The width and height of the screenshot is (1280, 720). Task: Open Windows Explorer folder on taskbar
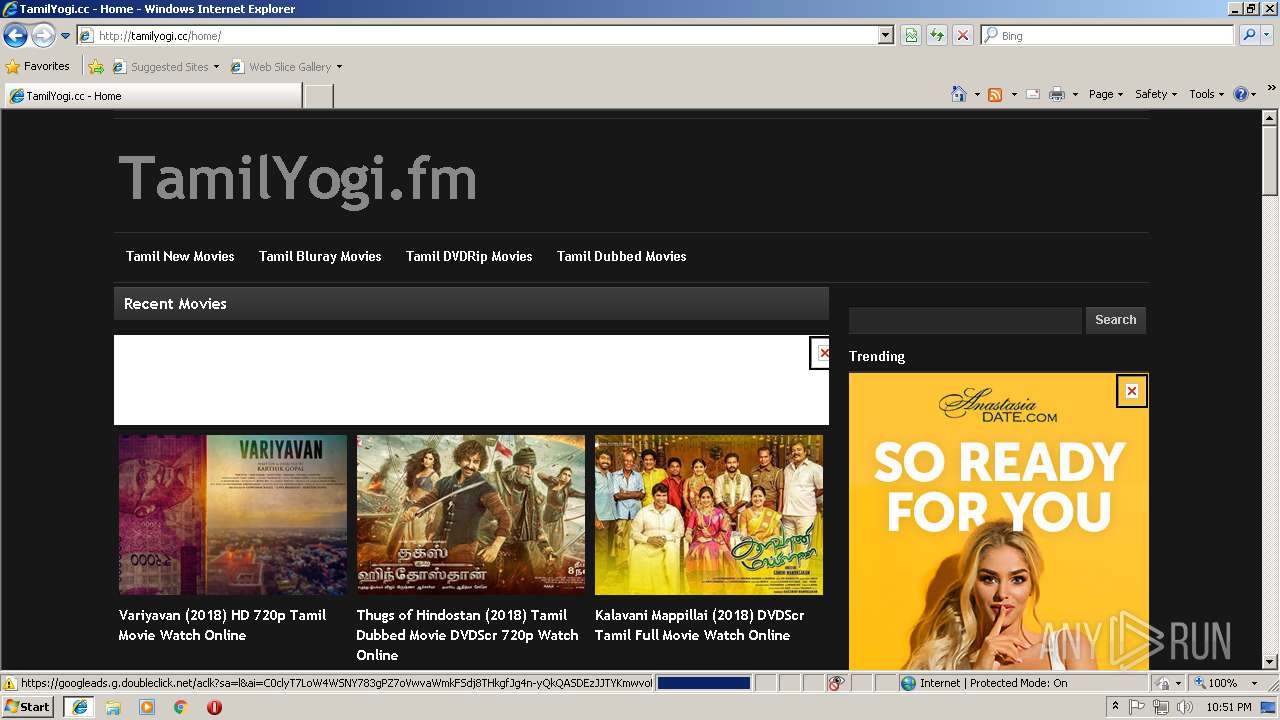113,707
